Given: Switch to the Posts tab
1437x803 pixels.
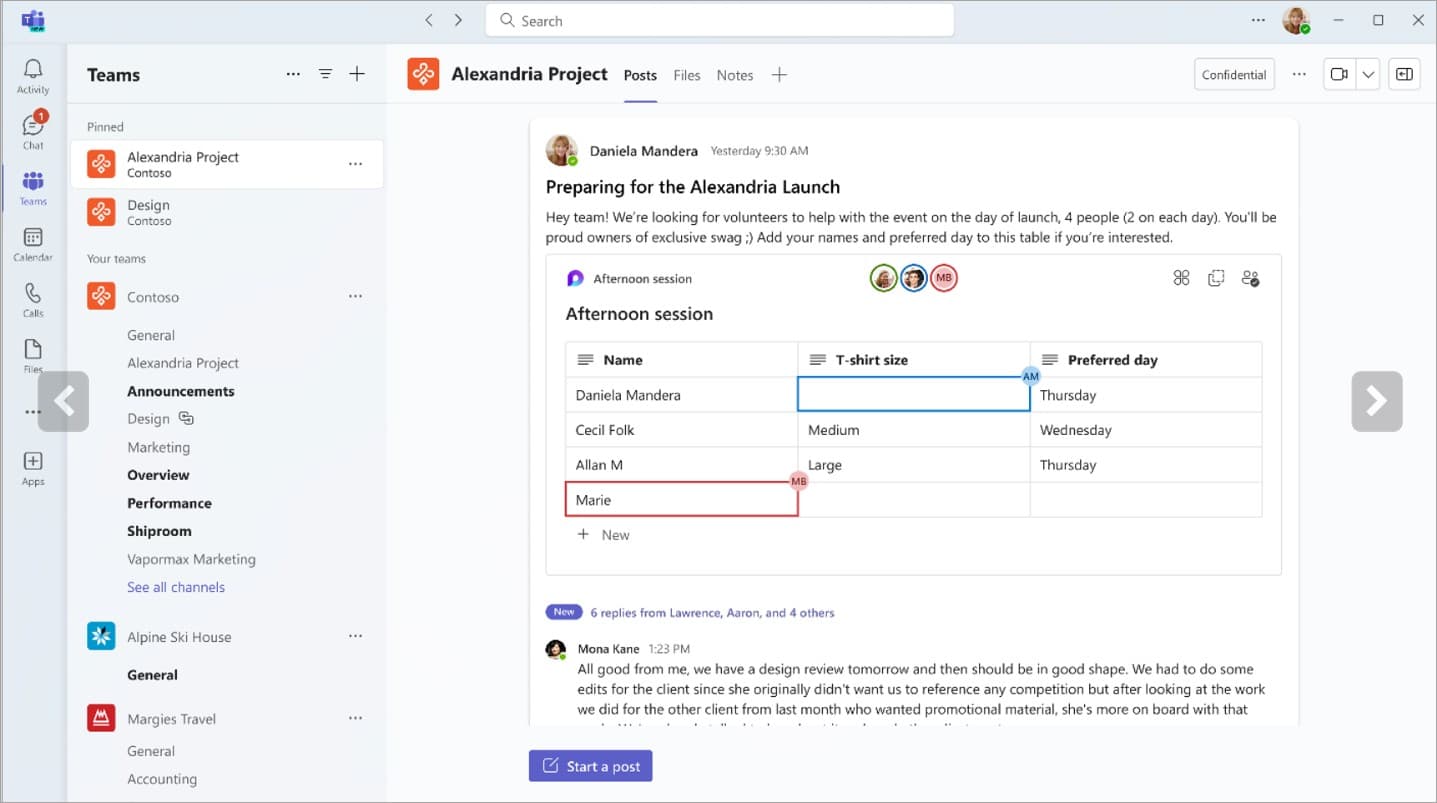Looking at the screenshot, I should [x=640, y=75].
